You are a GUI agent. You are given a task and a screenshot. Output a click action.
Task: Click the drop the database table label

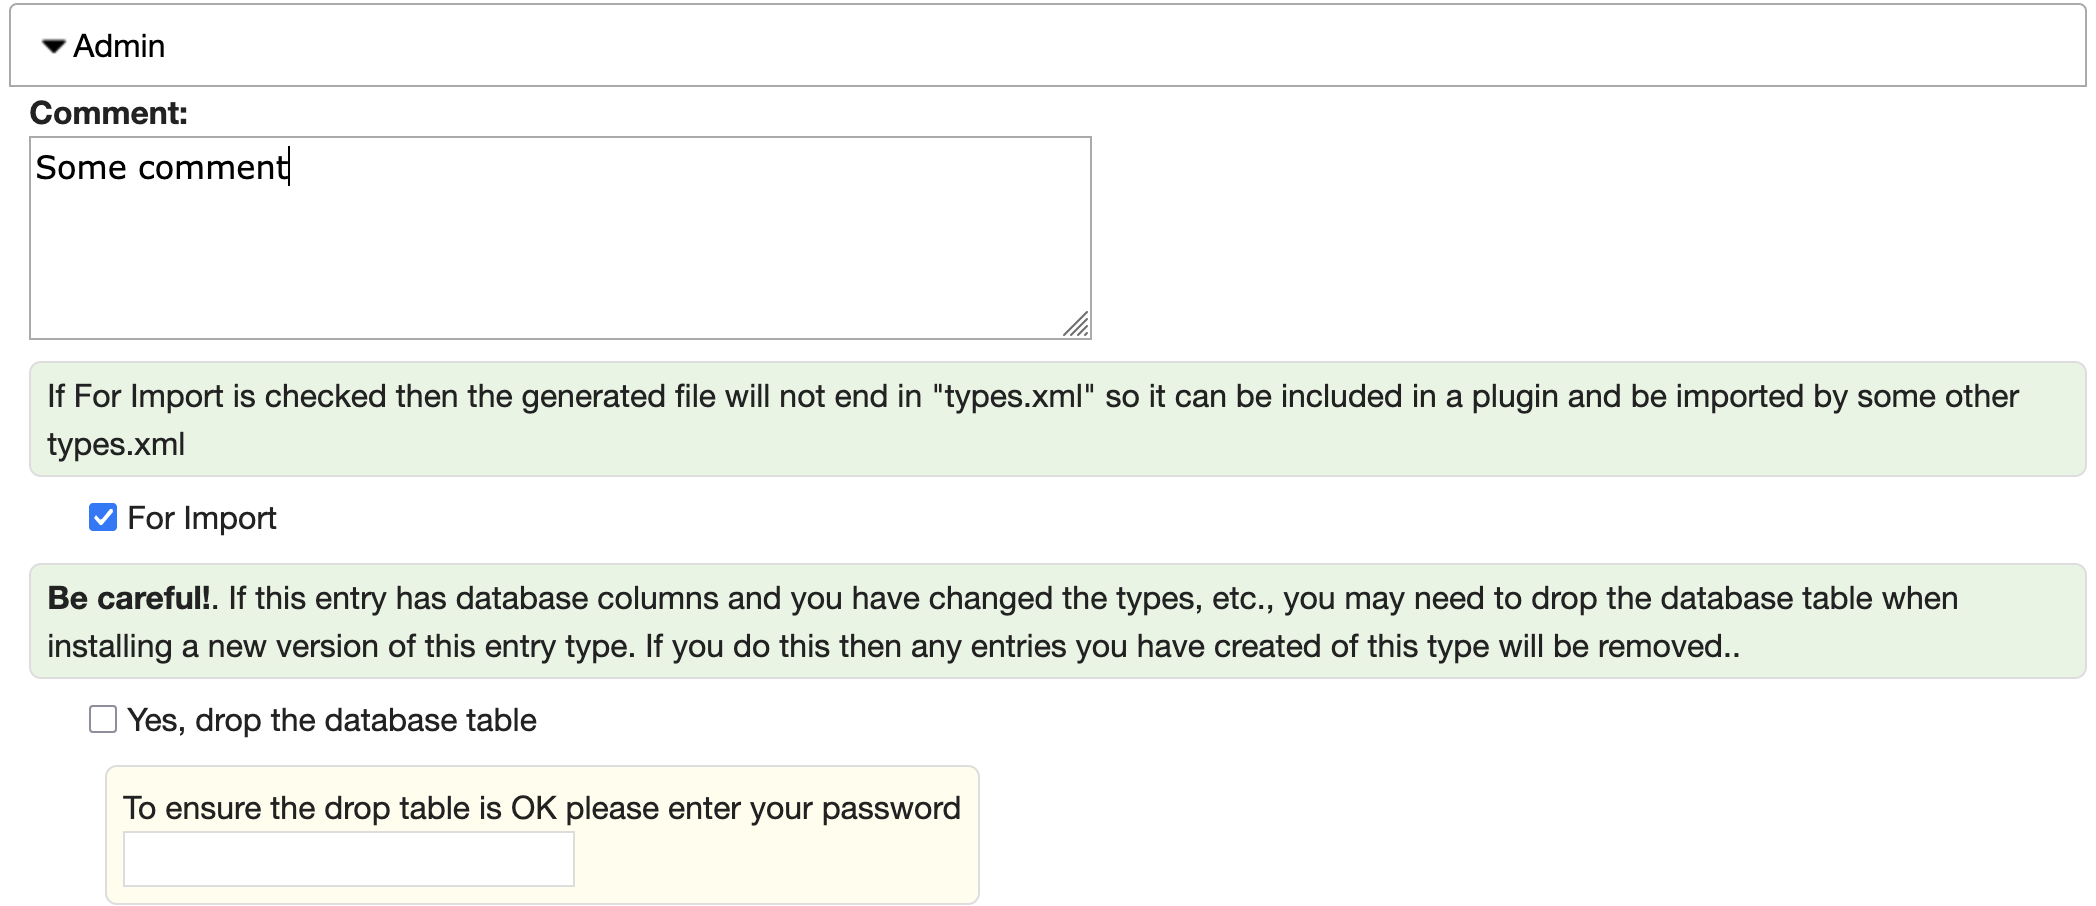point(332,720)
